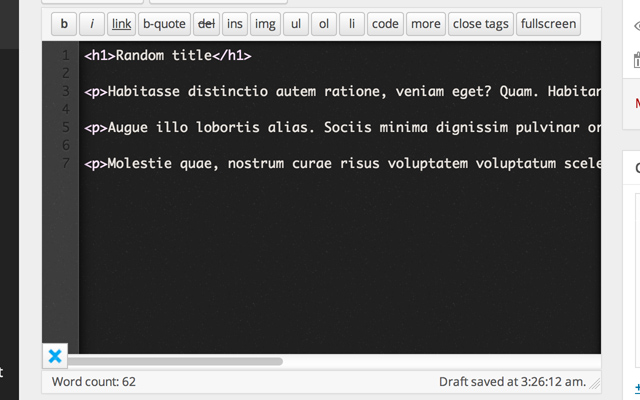The width and height of the screenshot is (640, 400).
Task: Click the 'Molestie quae' paragraph line
Action: point(342,164)
